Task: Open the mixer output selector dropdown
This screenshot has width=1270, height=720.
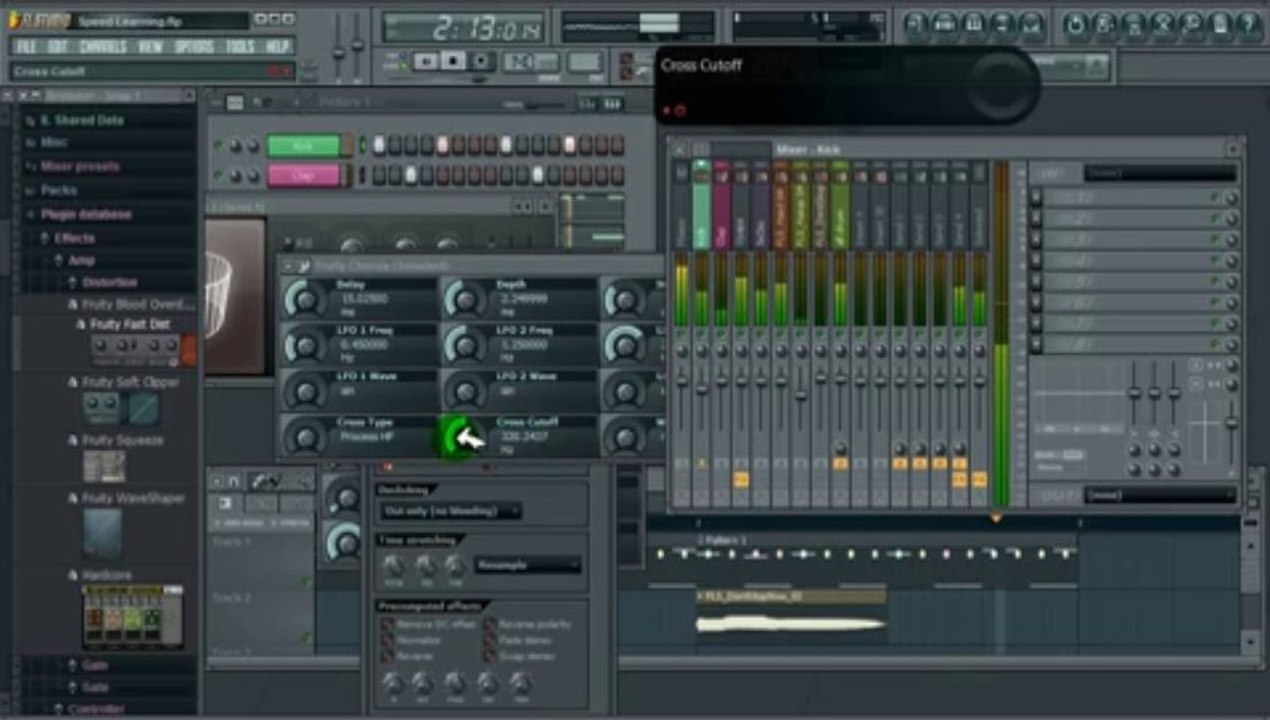Action: coord(1160,495)
